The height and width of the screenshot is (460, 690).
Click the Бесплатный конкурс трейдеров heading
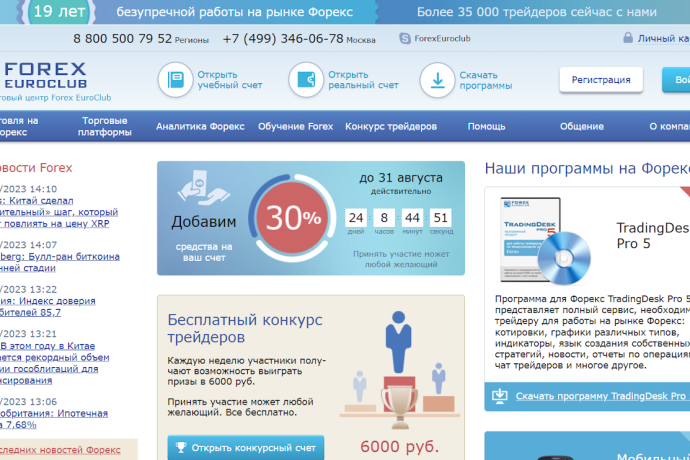click(245, 328)
